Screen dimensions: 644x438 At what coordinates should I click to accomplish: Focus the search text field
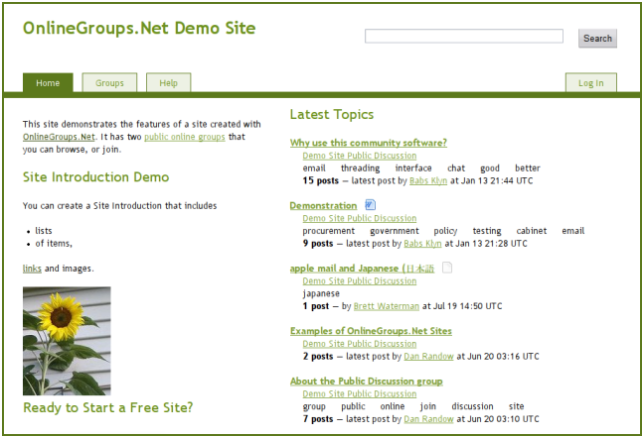point(463,37)
